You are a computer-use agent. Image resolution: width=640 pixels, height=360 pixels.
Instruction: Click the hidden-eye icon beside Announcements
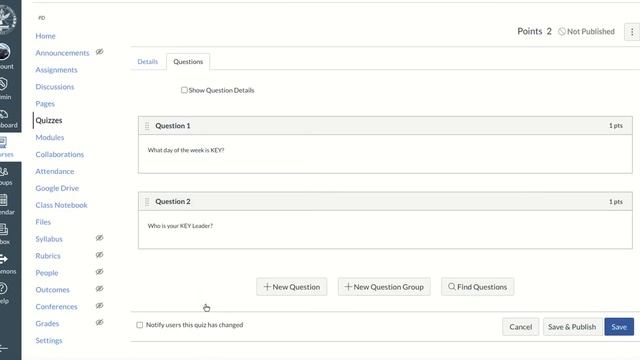click(100, 52)
